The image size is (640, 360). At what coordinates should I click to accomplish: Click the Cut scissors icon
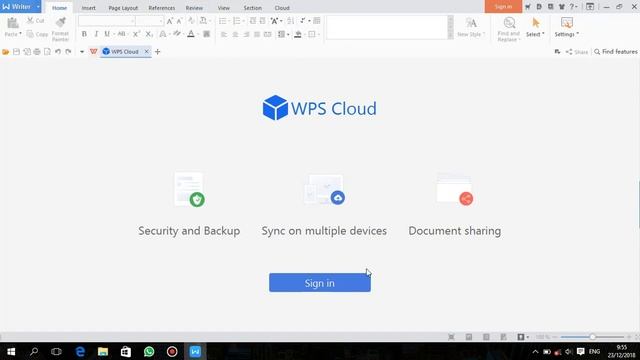pos(30,20)
